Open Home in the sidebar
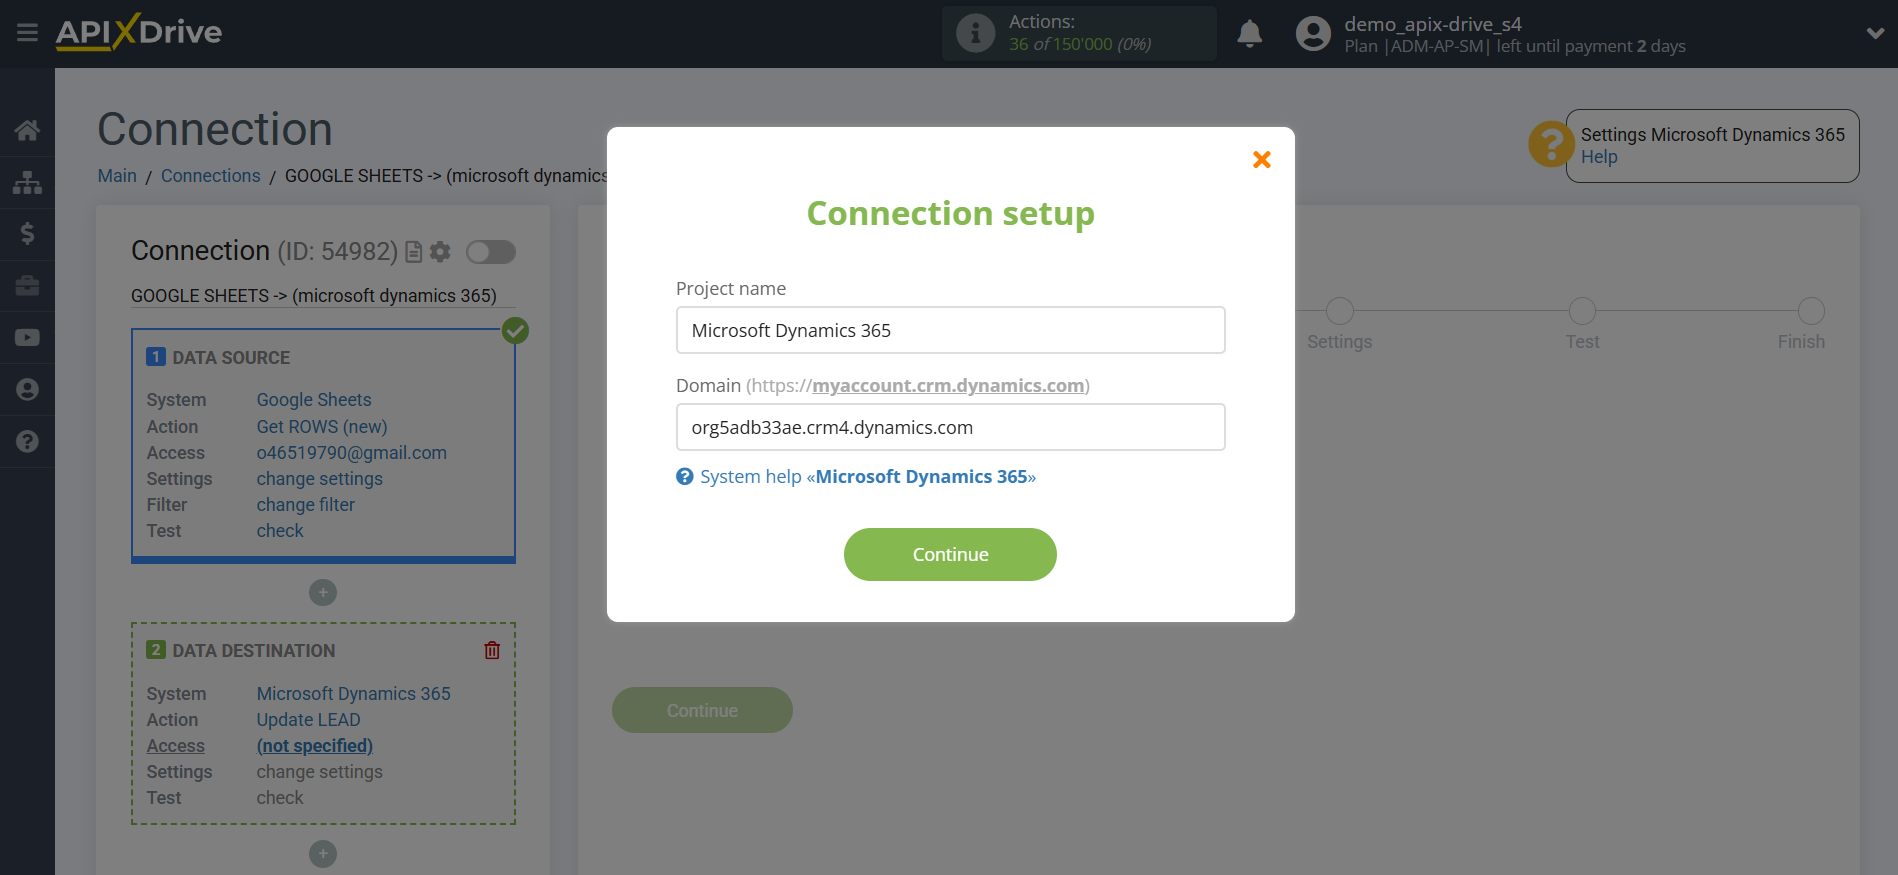 click(27, 130)
